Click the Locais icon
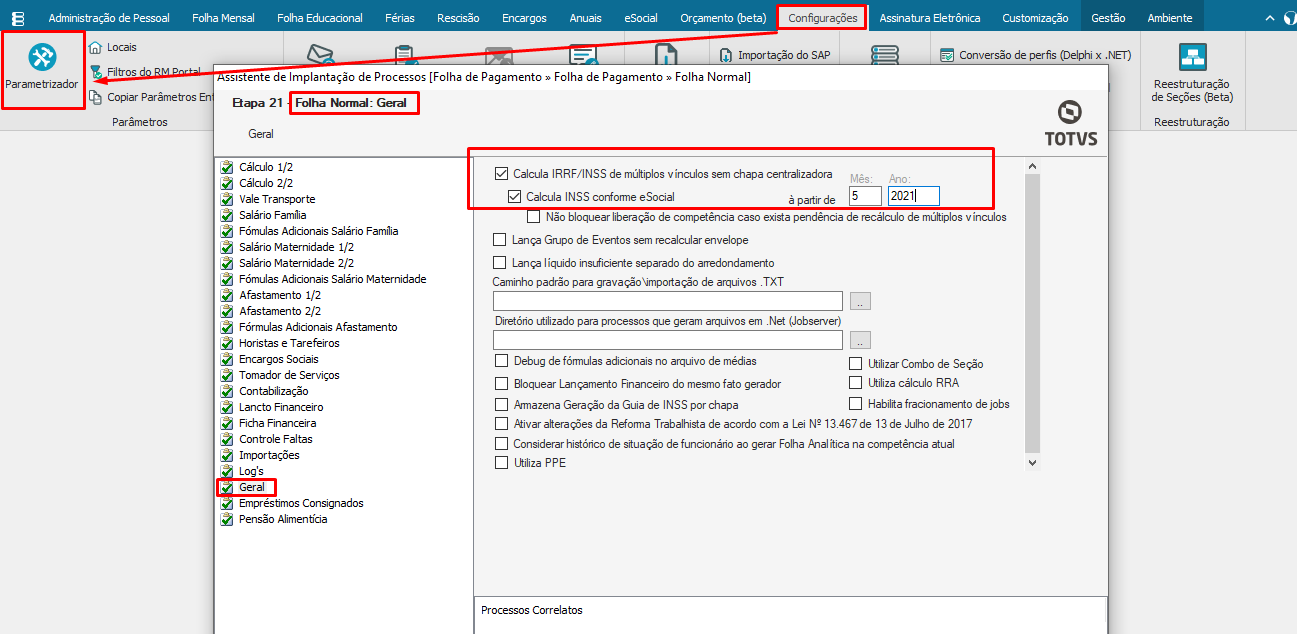The width and height of the screenshot is (1297, 634). click(x=95, y=47)
